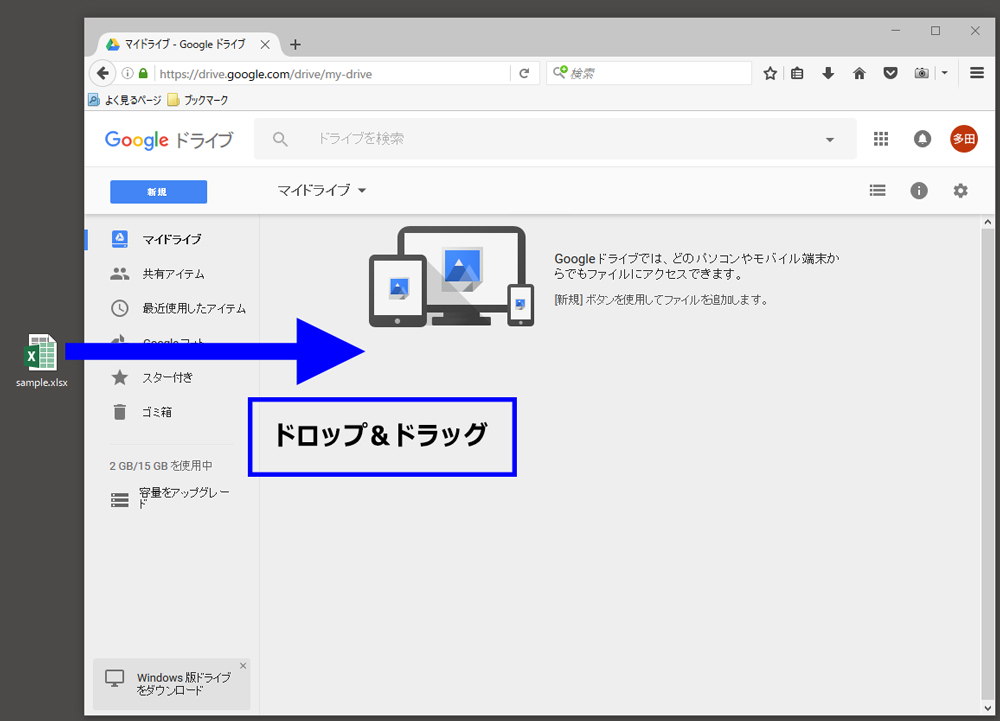Click the site information icon in address bar
Image resolution: width=1000 pixels, height=721 pixels.
[x=127, y=73]
